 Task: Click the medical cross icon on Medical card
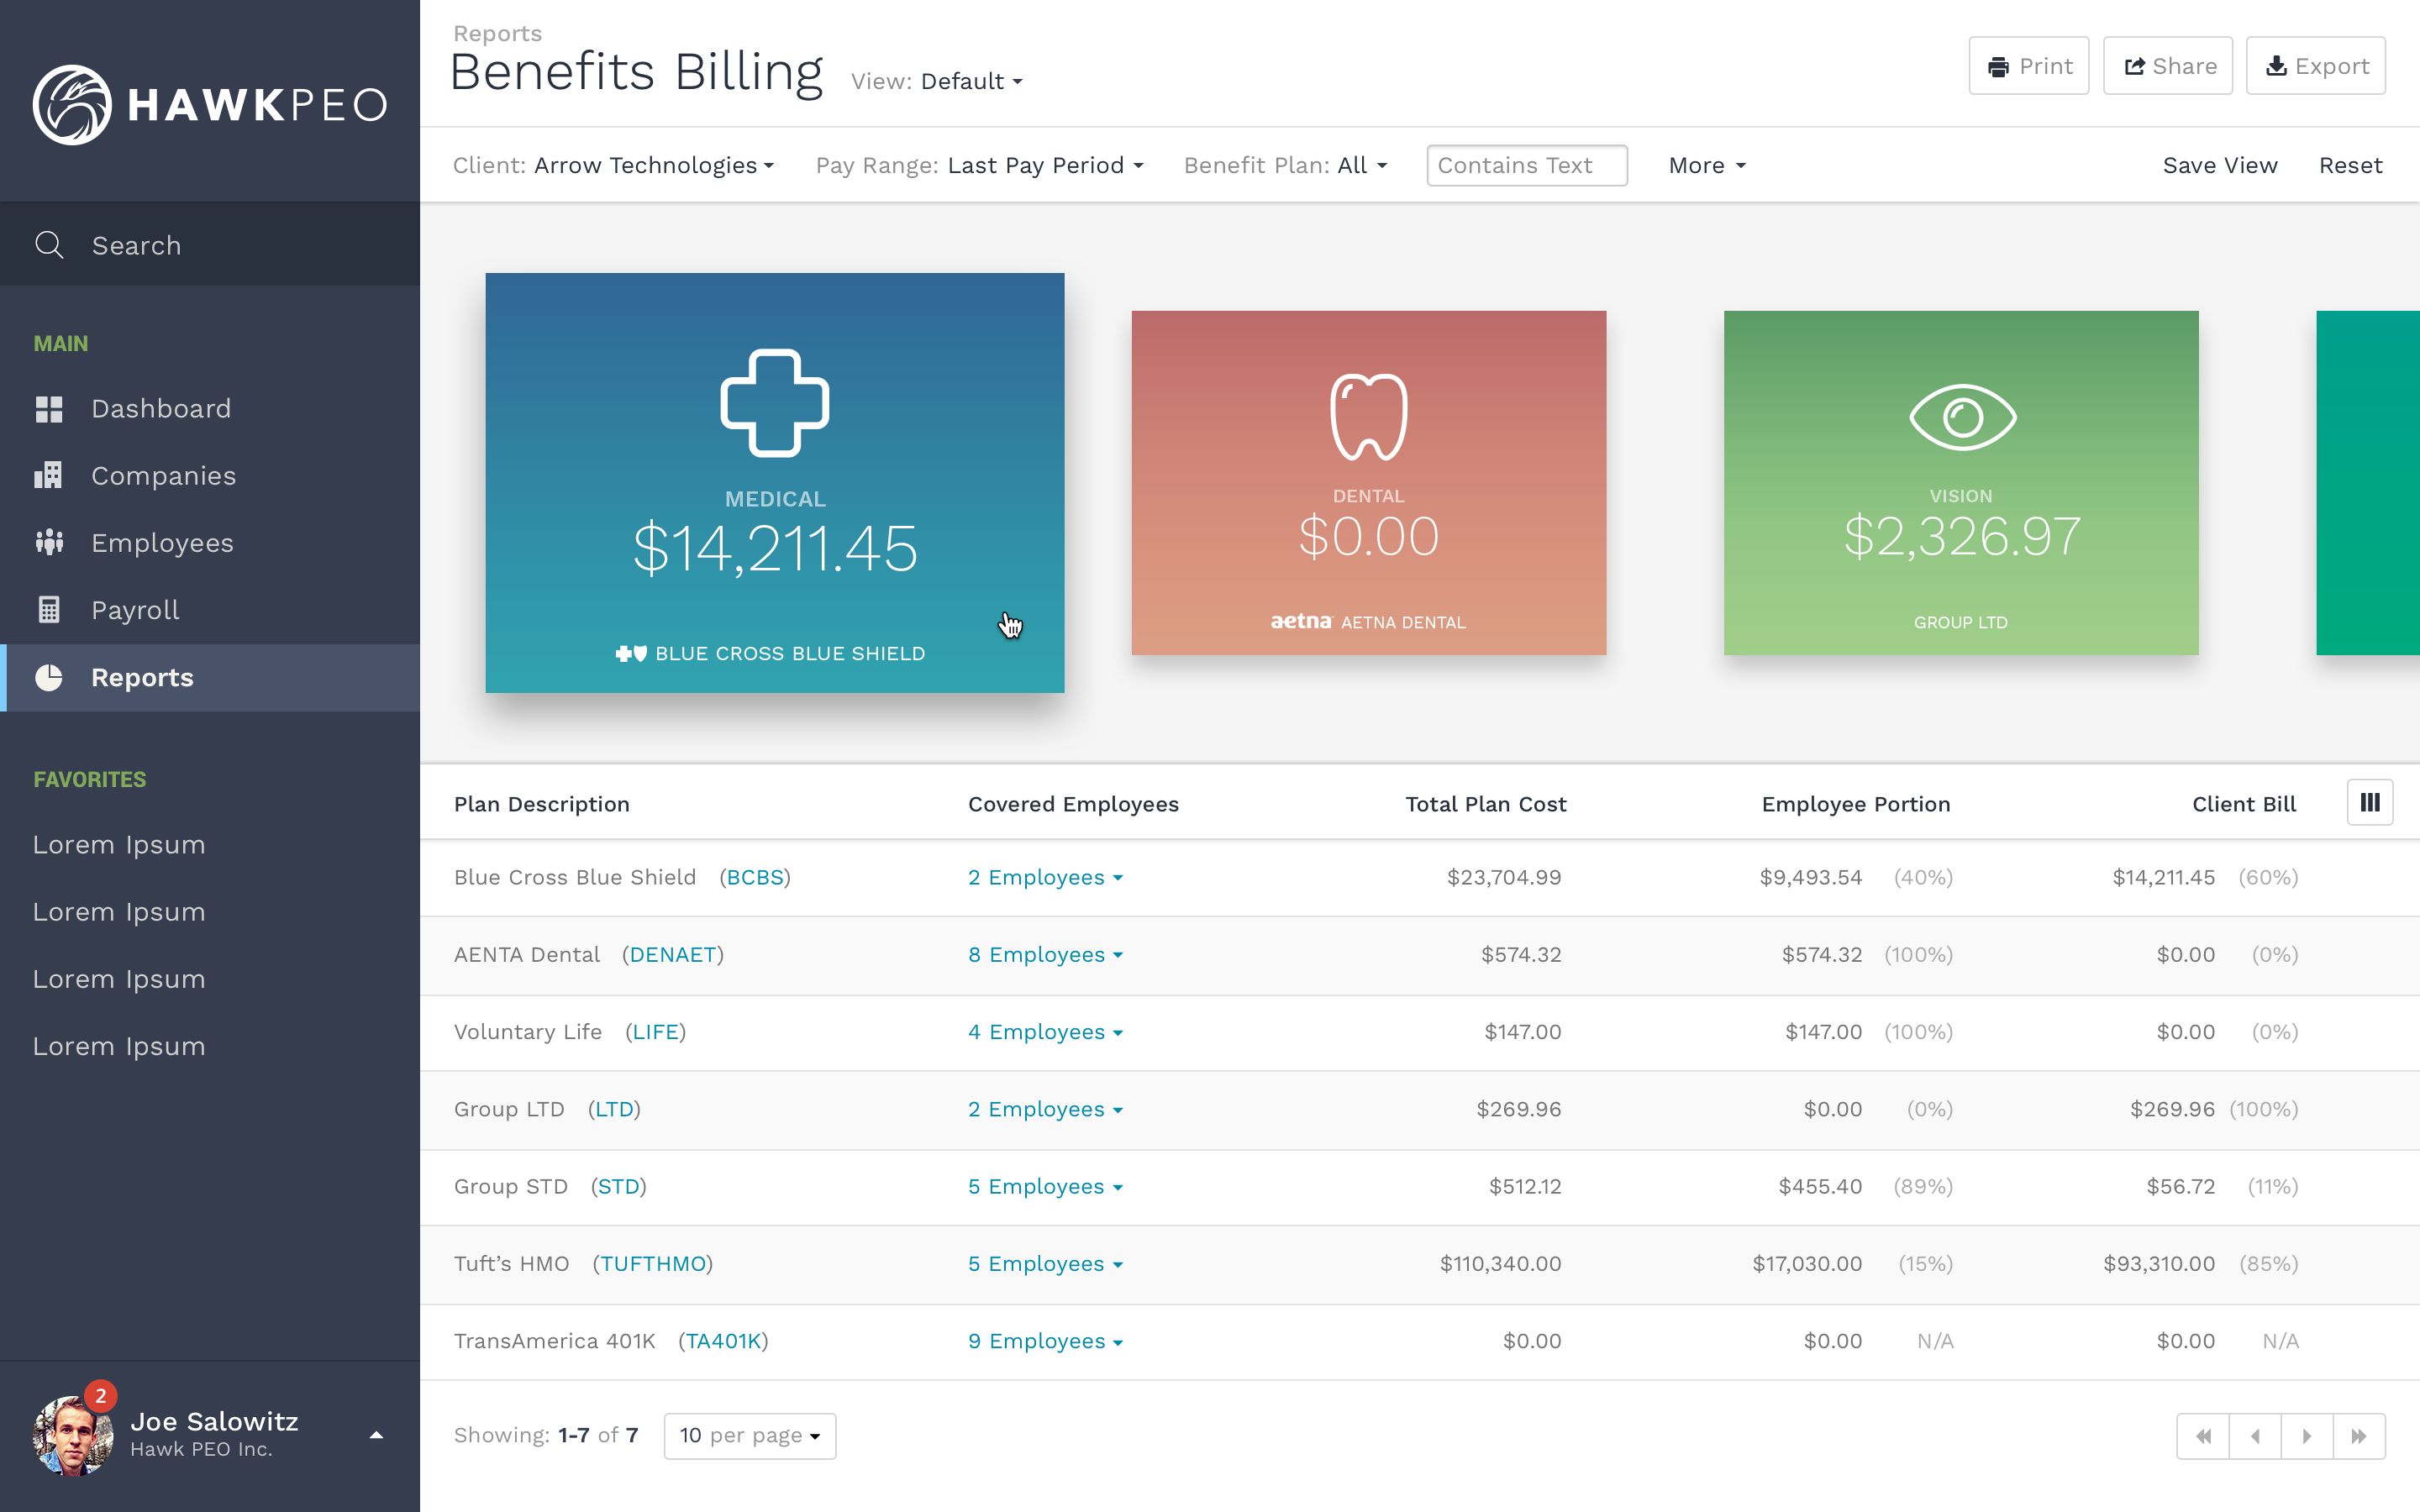(x=775, y=403)
